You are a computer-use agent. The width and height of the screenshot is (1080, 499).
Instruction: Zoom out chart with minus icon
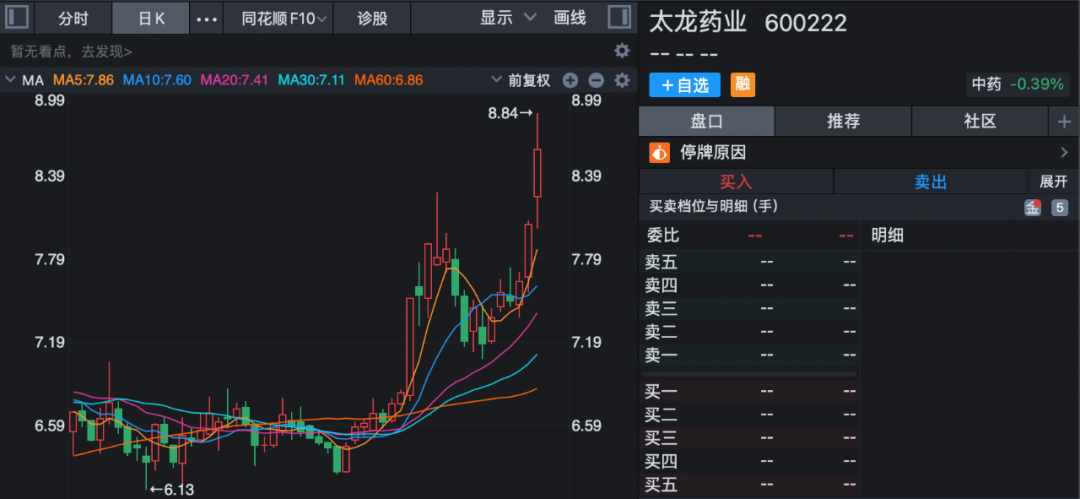(x=596, y=80)
